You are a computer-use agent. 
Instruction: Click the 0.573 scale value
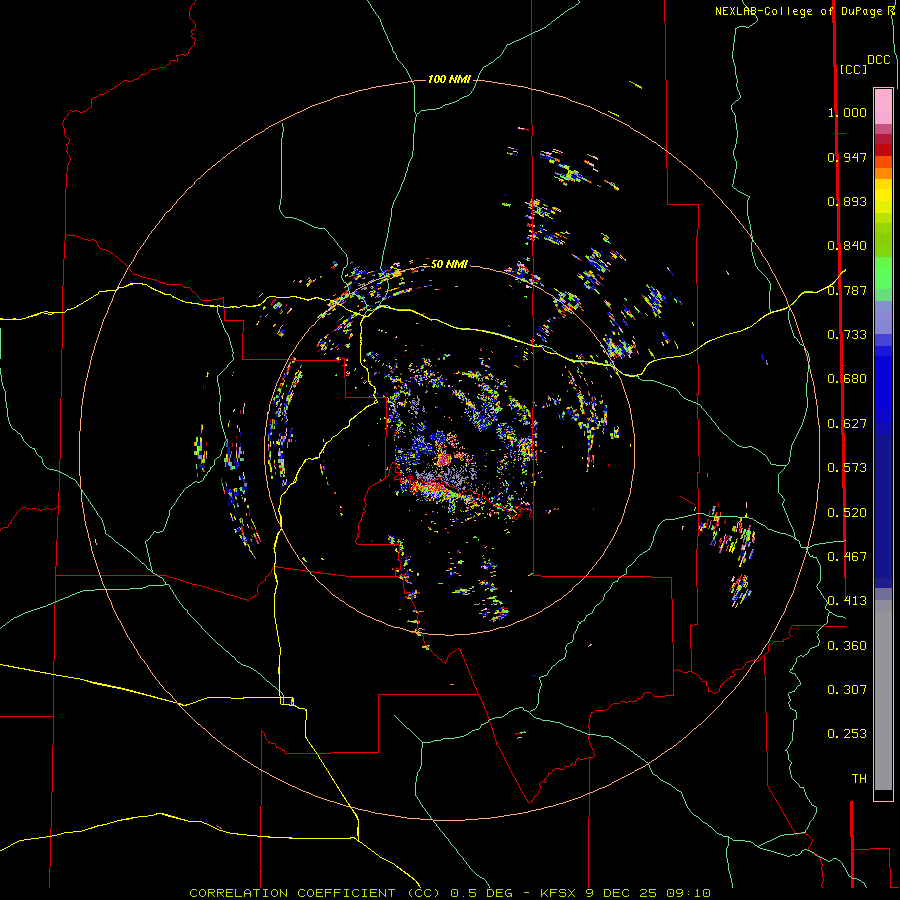[847, 468]
